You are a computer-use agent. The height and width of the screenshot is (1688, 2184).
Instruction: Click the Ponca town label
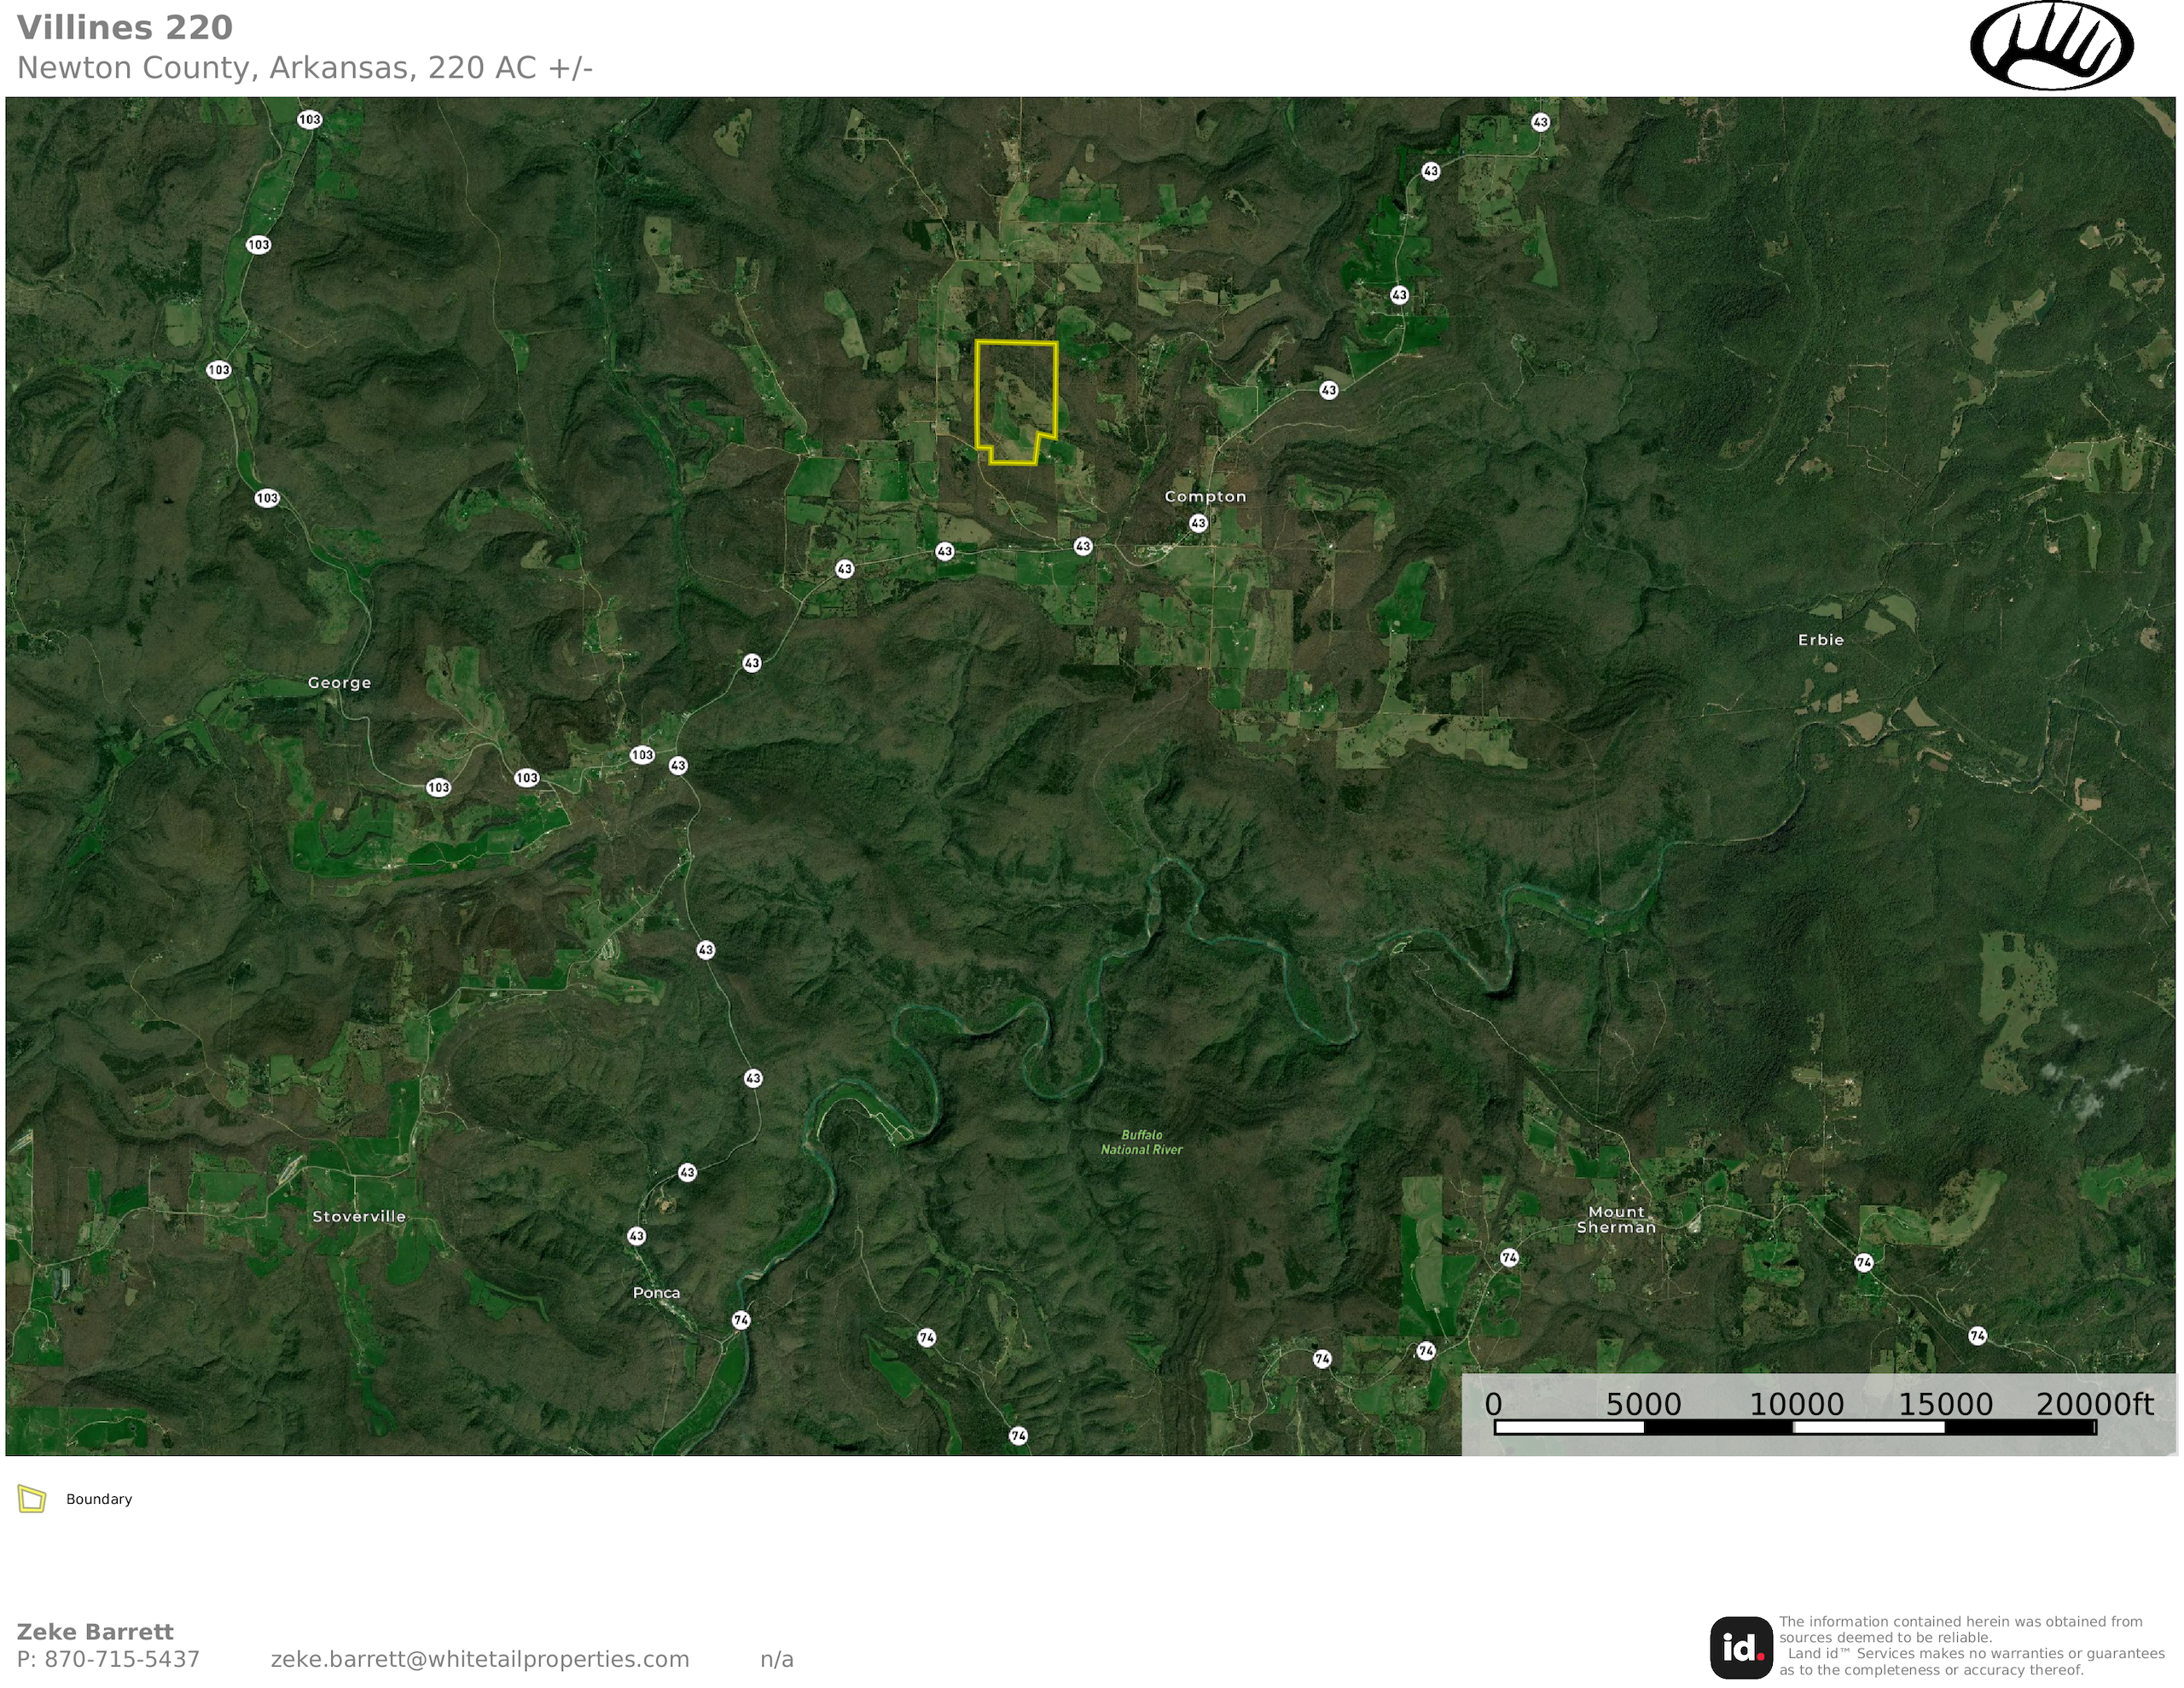pos(656,1293)
